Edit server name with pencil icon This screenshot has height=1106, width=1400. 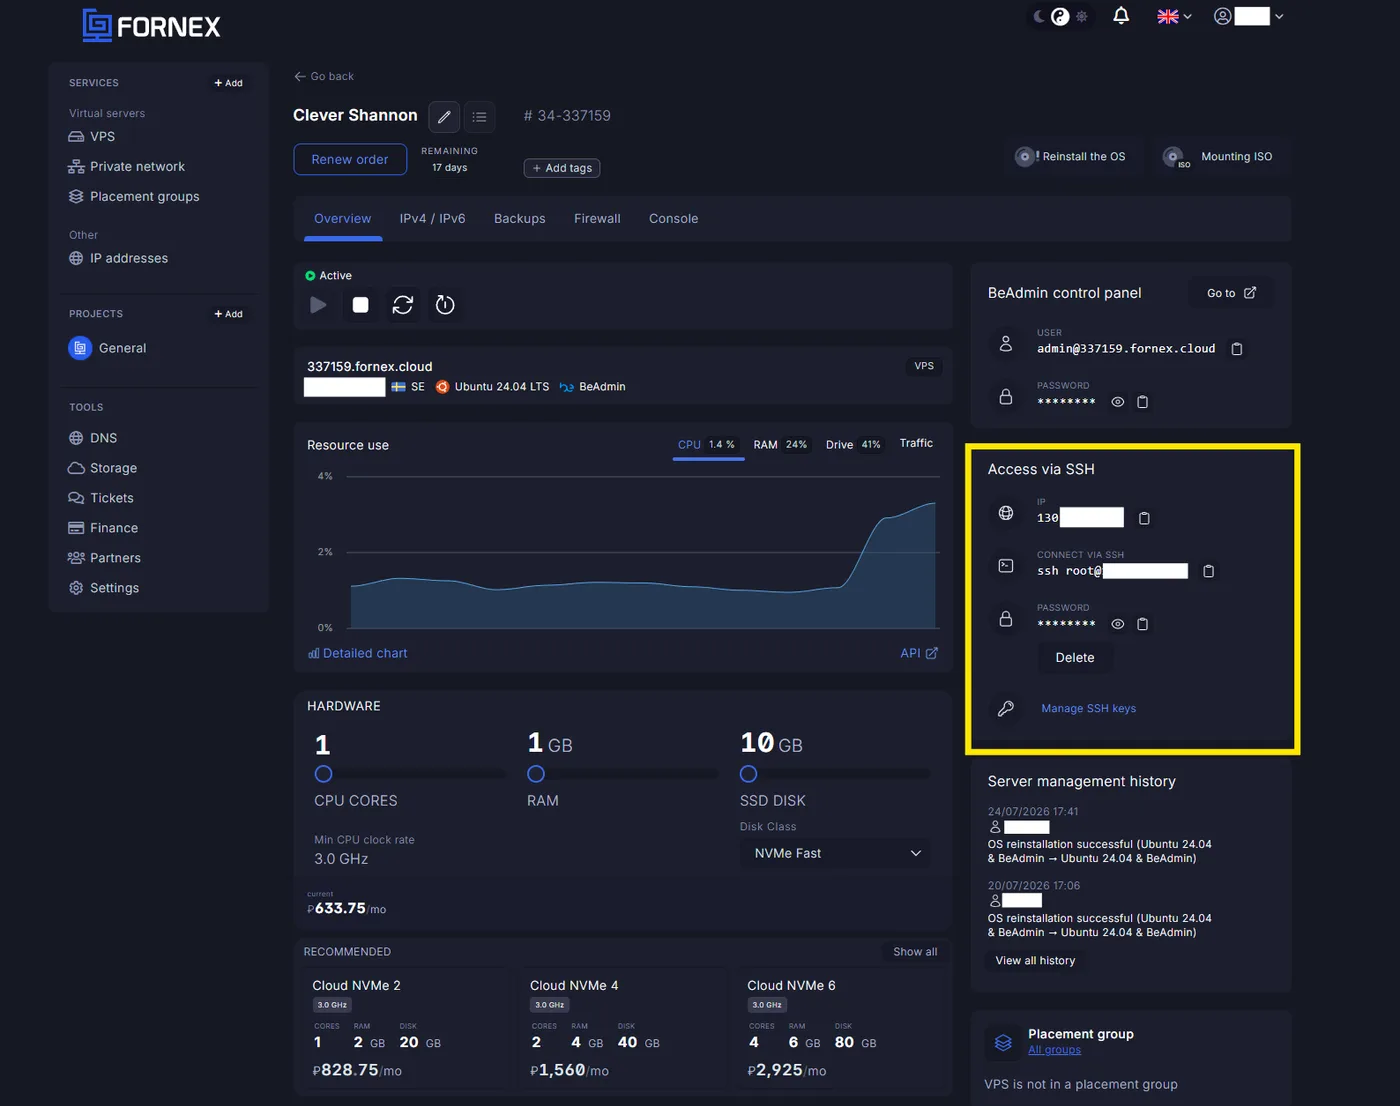coord(444,117)
